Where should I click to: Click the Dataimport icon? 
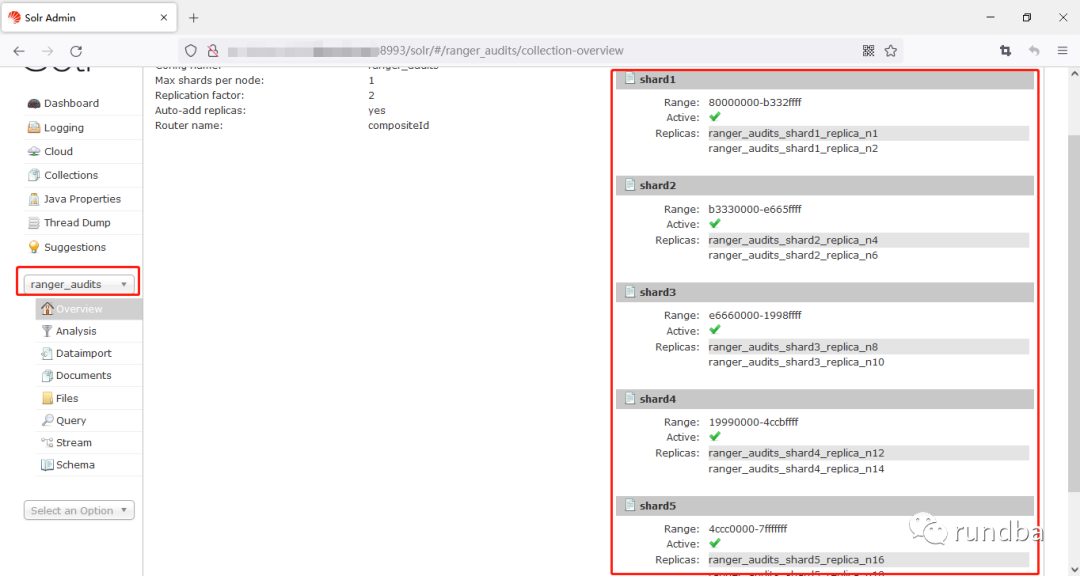coord(47,353)
